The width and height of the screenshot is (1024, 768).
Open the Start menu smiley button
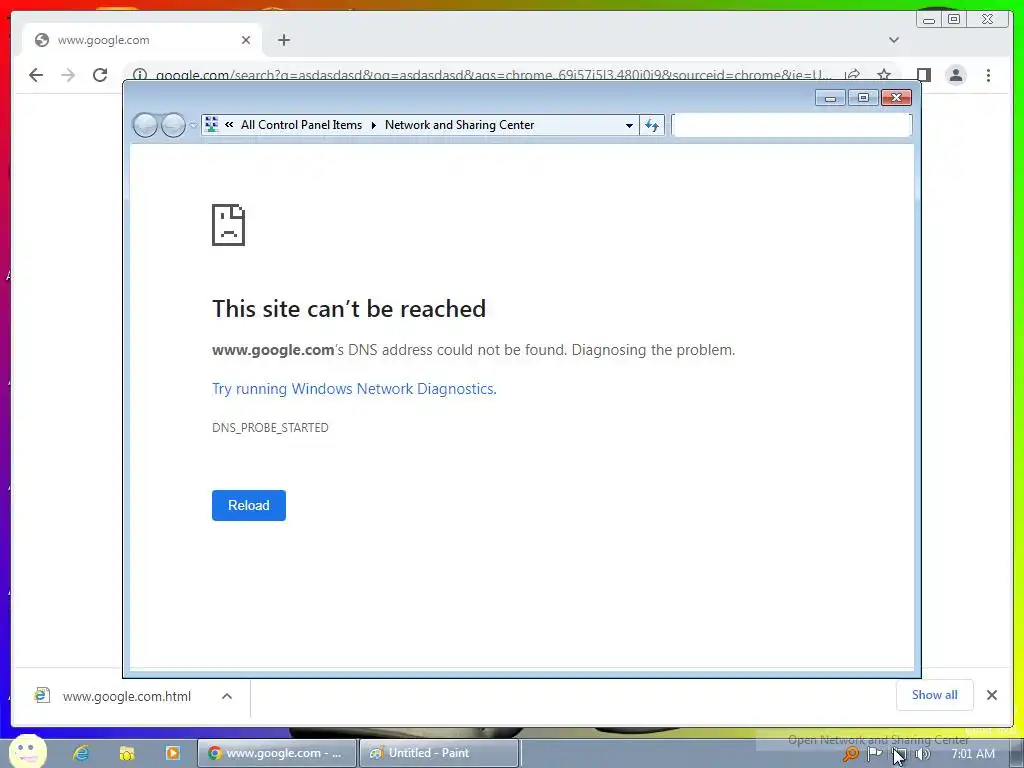point(27,752)
